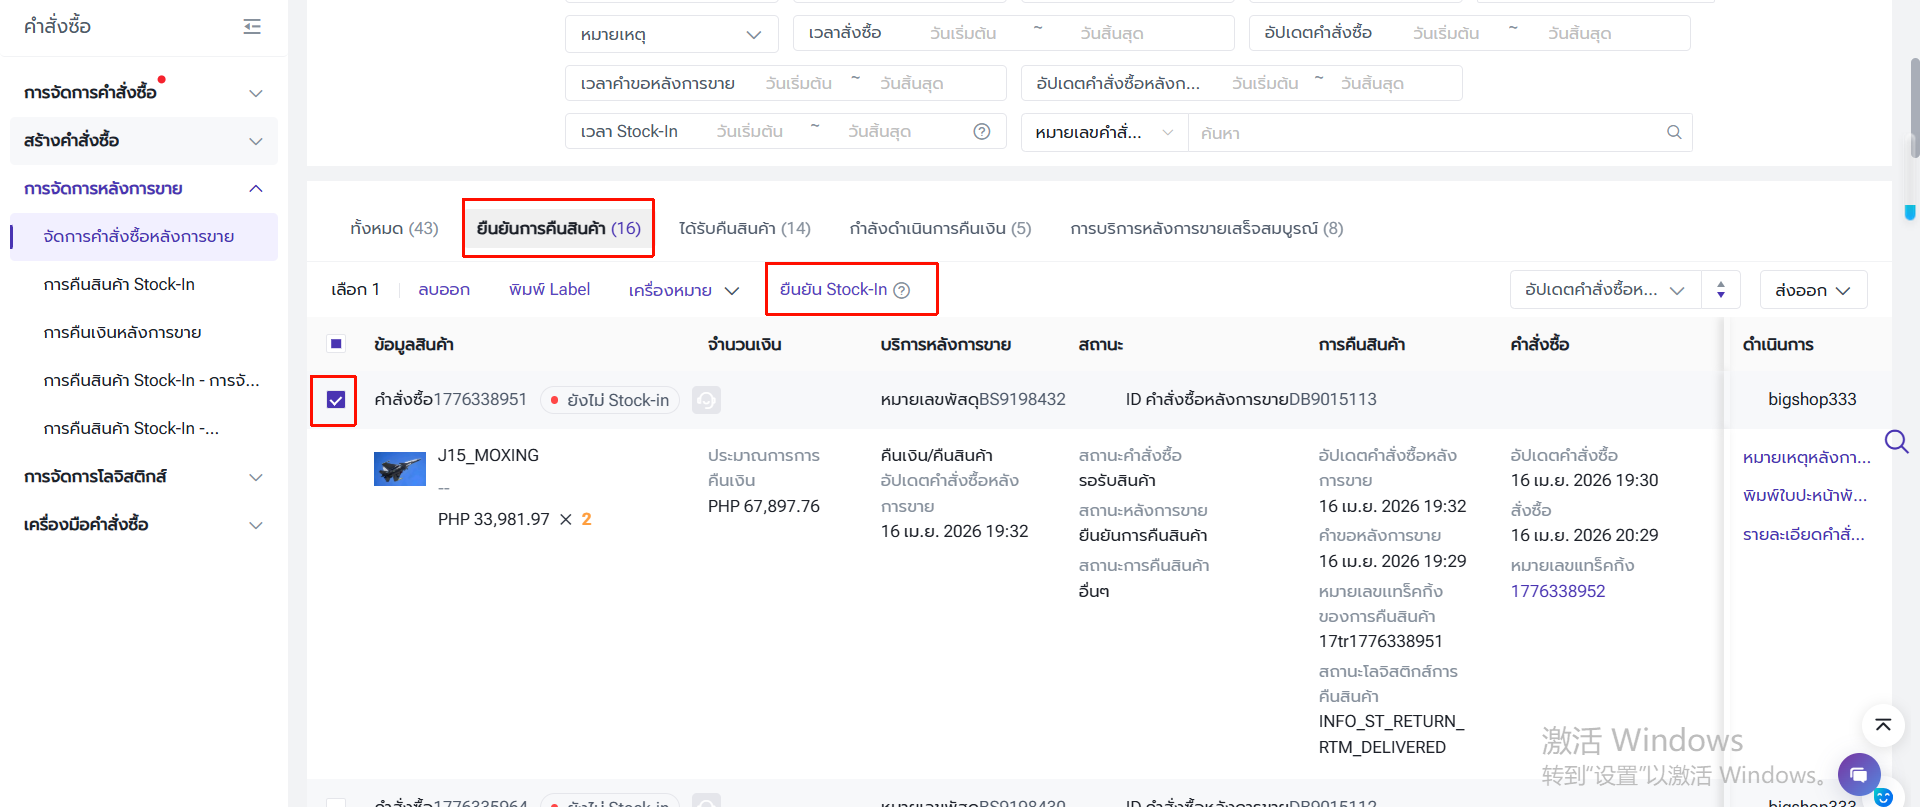Open the blue chat support bubble
Image resolution: width=1920 pixels, height=807 pixels.
[1858, 774]
